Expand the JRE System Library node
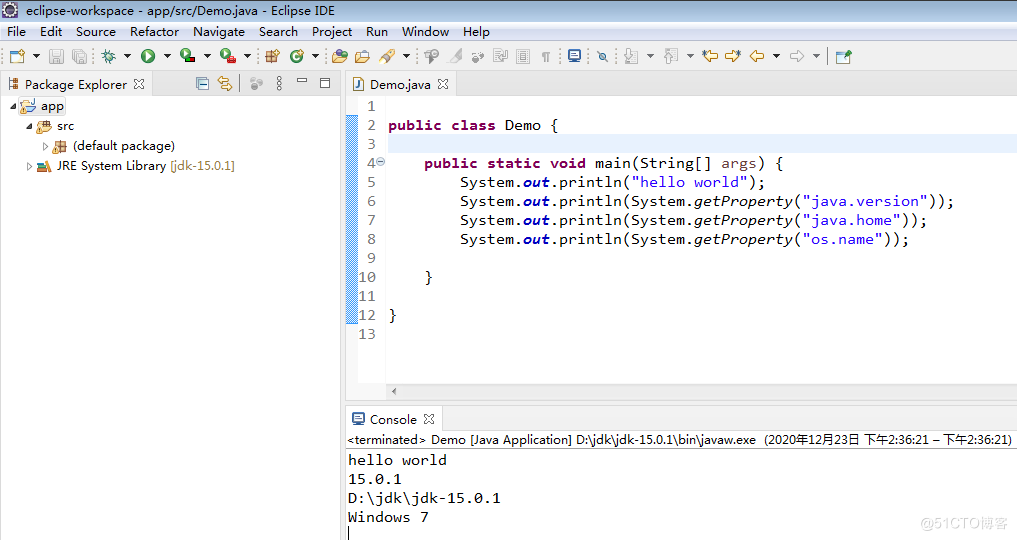This screenshot has width=1017, height=540. (x=29, y=167)
